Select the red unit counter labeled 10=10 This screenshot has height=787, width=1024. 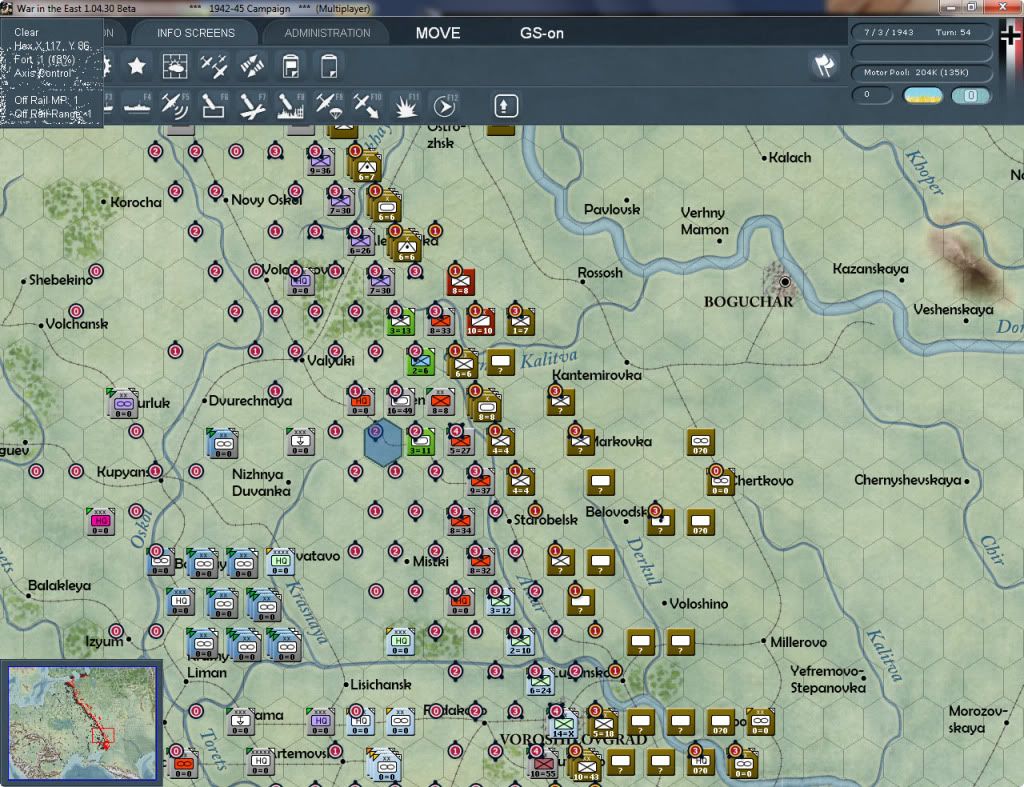tap(480, 321)
